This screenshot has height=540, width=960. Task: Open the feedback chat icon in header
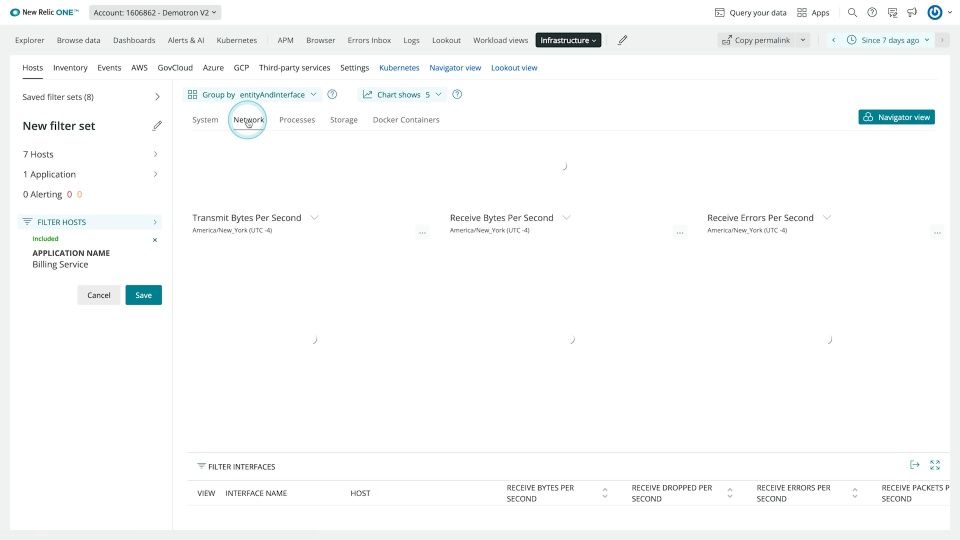point(892,12)
